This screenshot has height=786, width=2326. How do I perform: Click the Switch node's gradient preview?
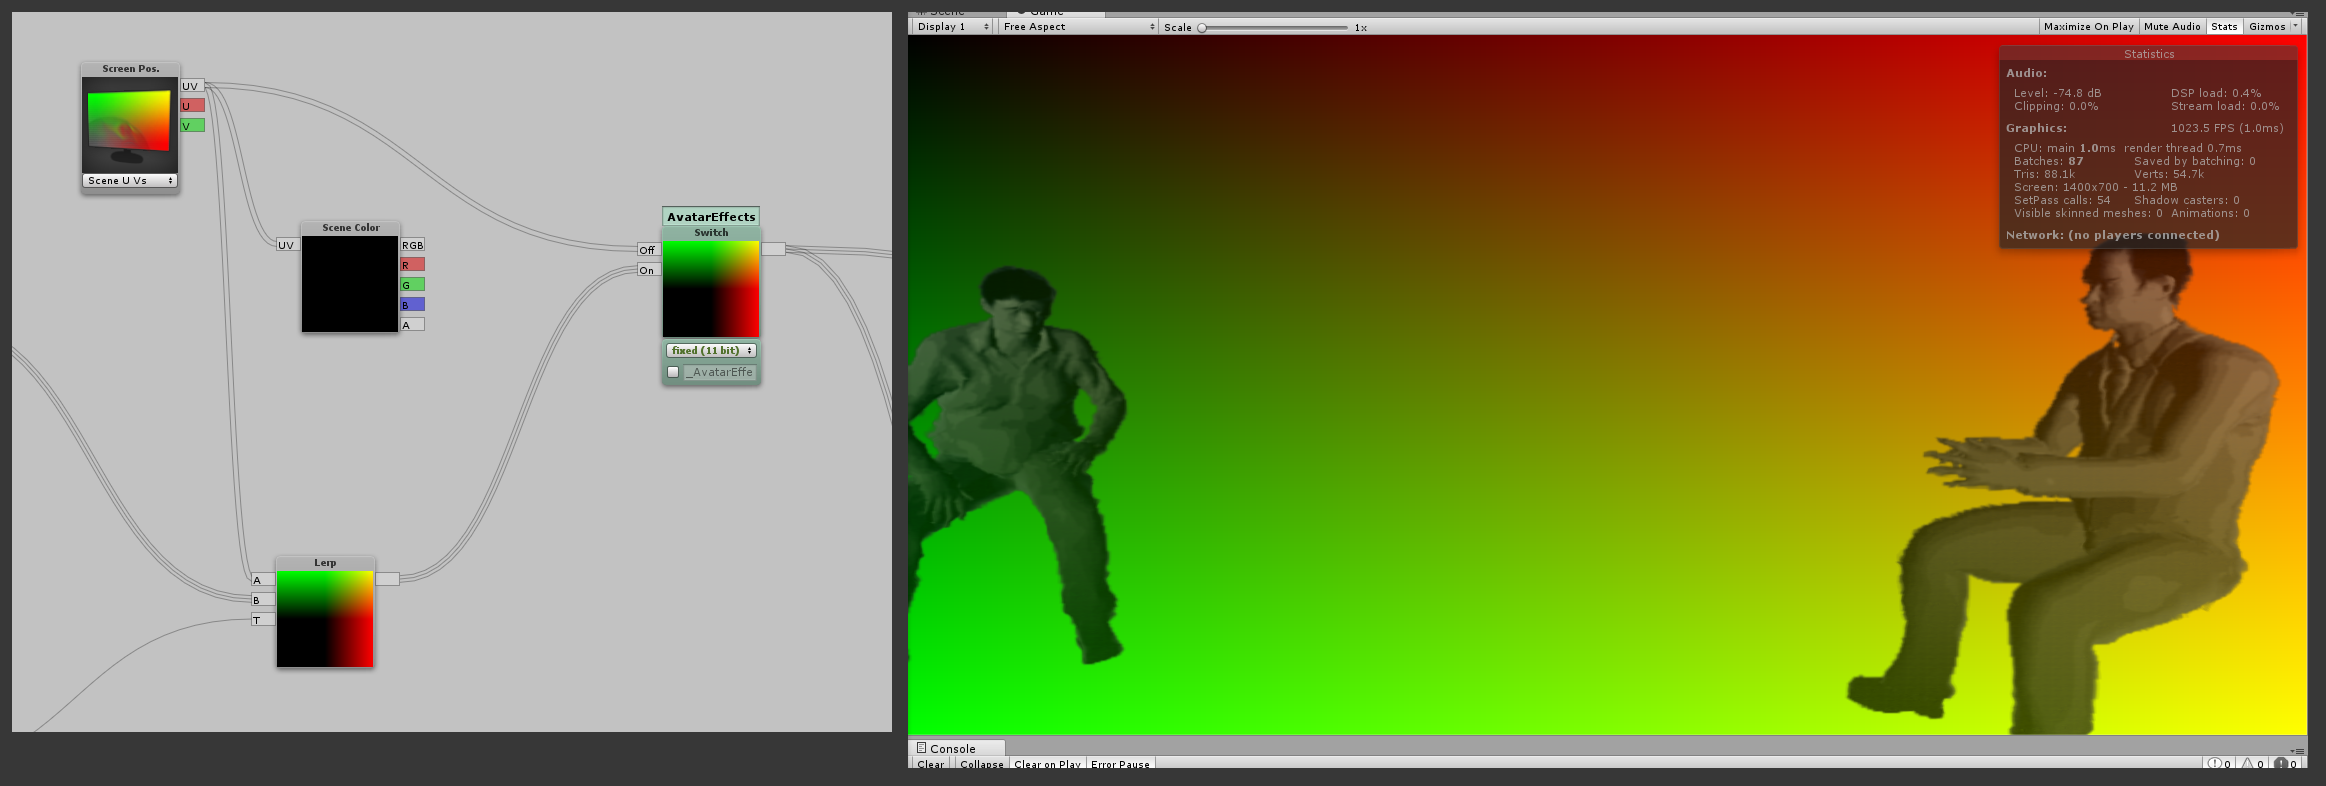[711, 289]
